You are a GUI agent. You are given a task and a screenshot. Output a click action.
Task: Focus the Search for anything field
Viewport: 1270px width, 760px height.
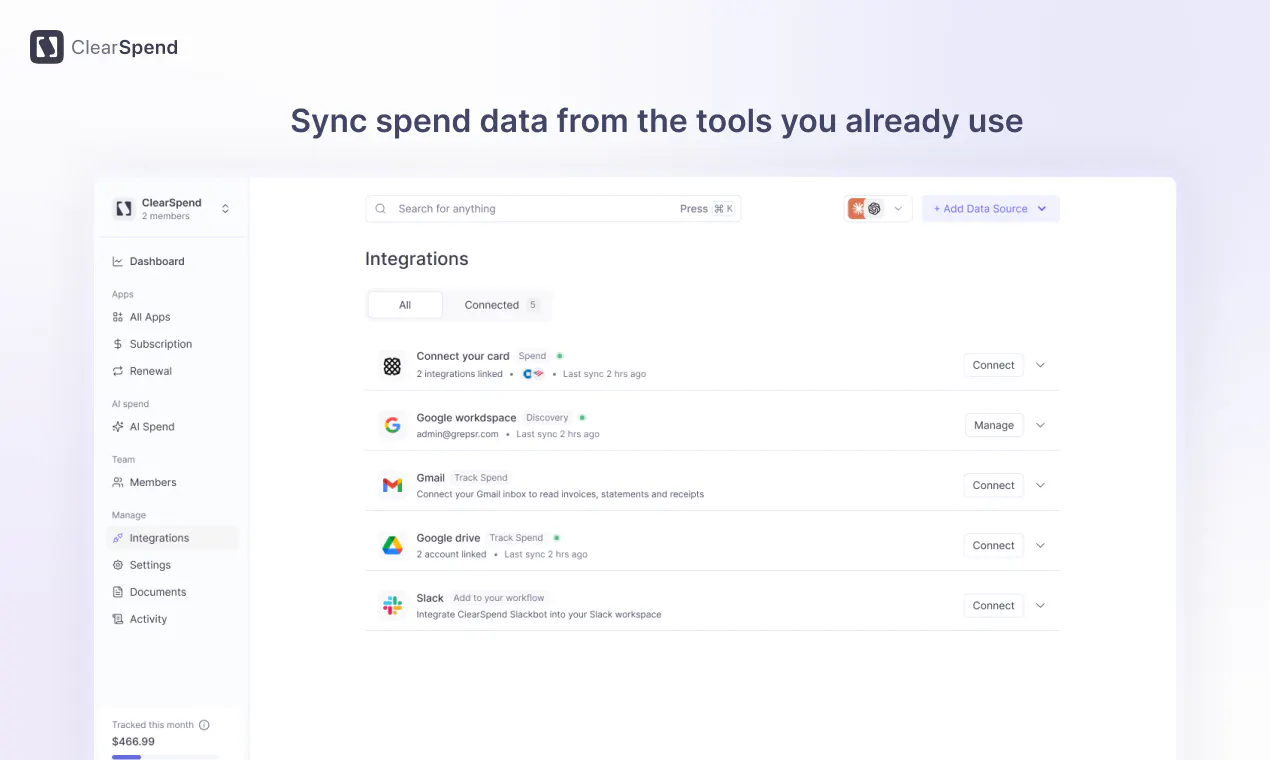[x=553, y=209]
